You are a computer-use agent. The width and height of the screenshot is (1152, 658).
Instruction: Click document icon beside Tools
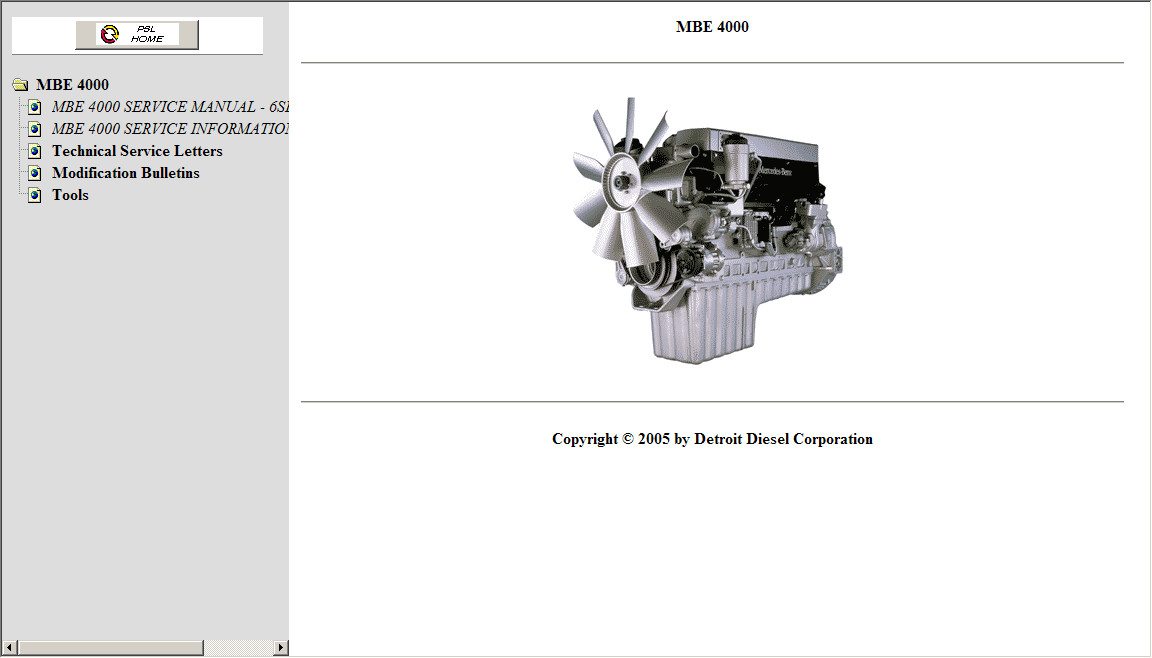(x=35, y=195)
